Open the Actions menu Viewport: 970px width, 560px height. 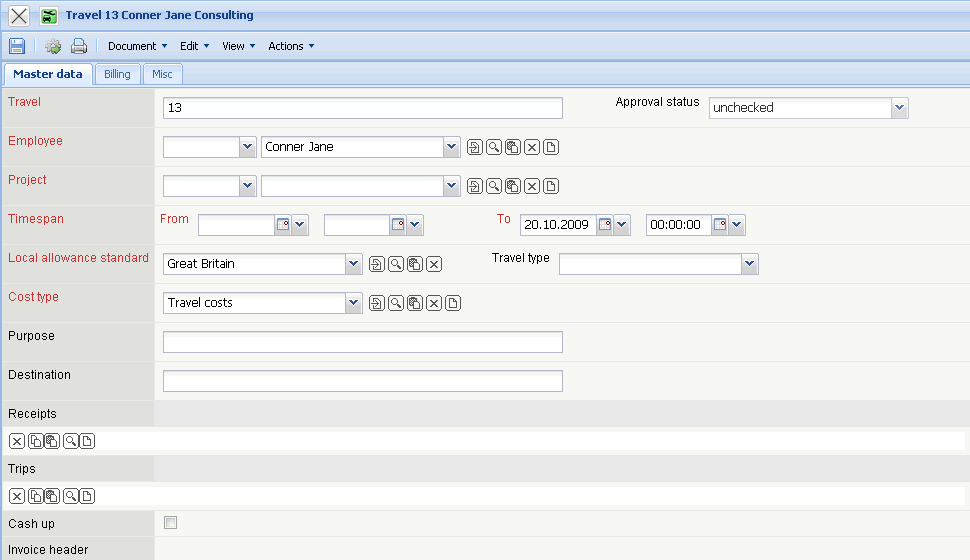point(290,46)
